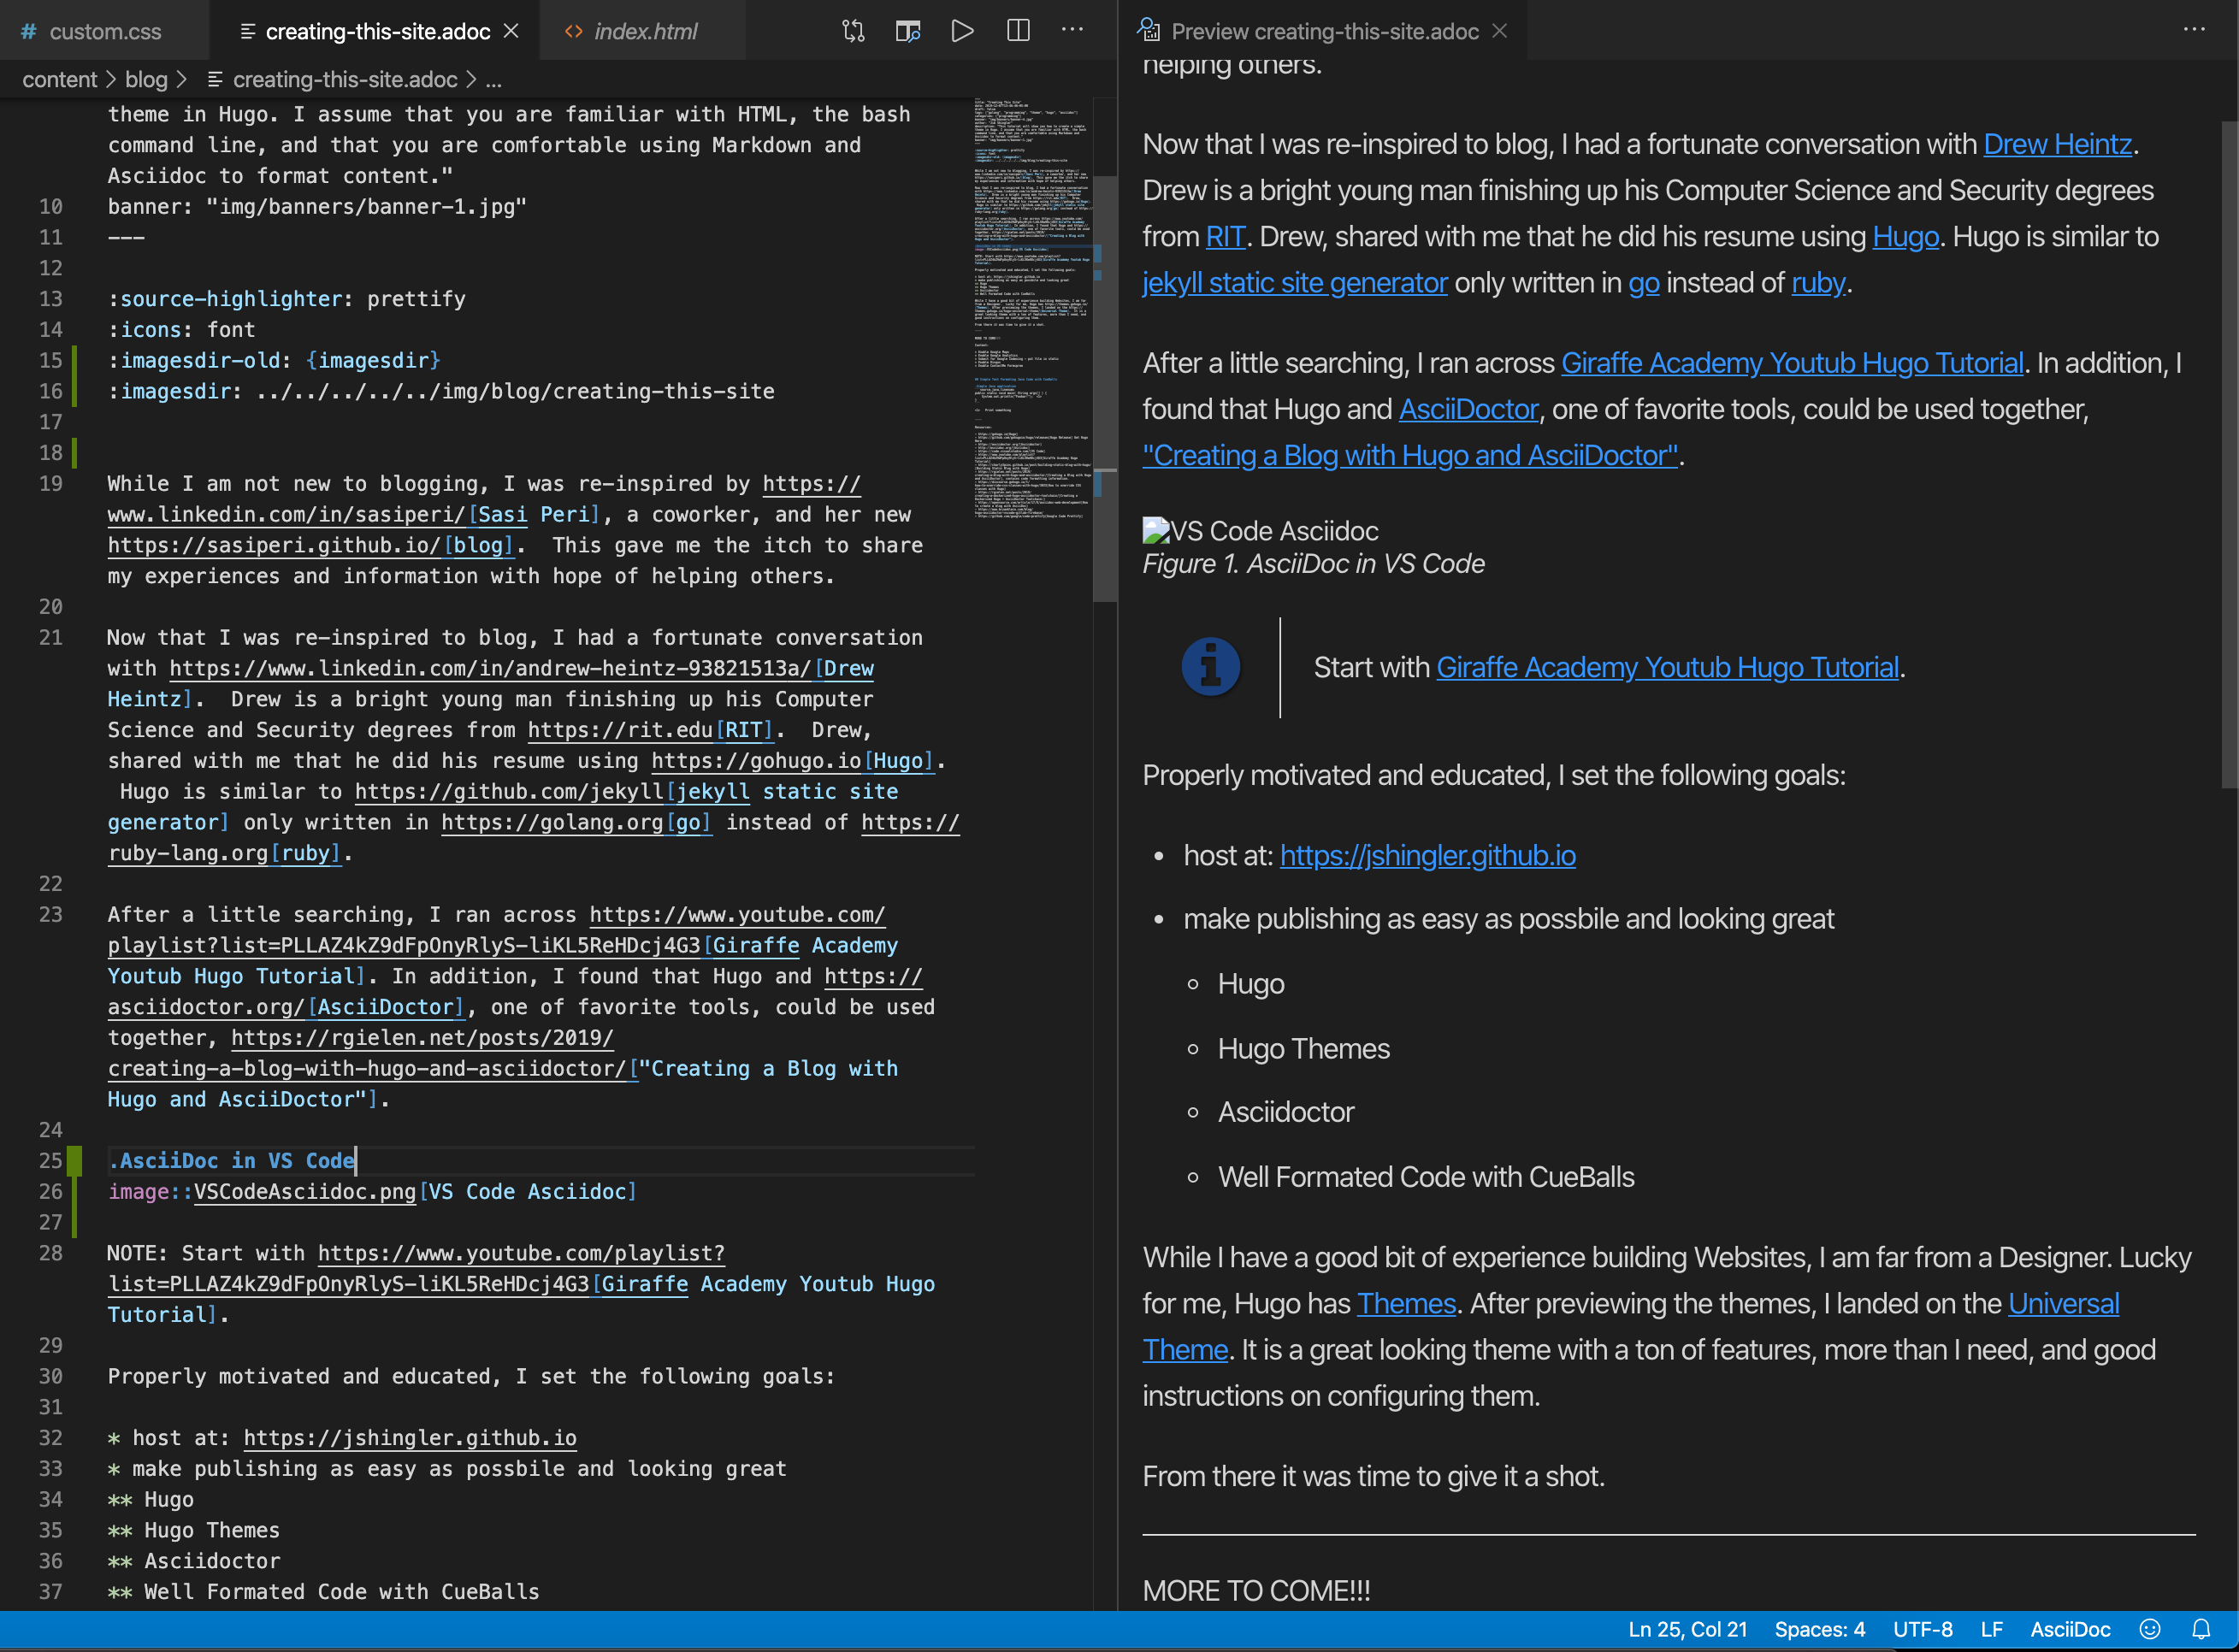Change indentation via Spaces: 4
The width and height of the screenshot is (2239, 1652).
pyautogui.click(x=1819, y=1629)
